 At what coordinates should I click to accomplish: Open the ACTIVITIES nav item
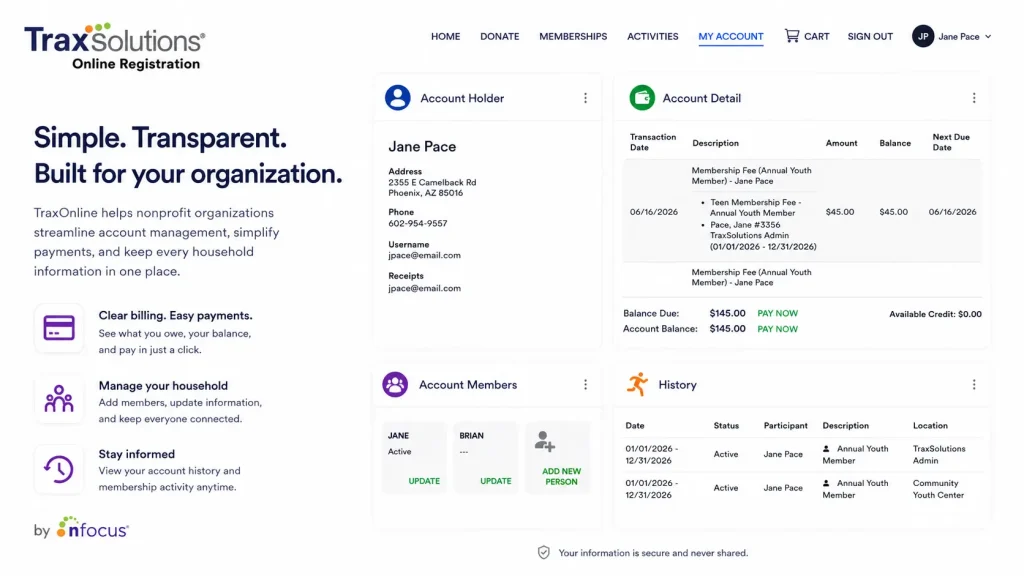pyautogui.click(x=652, y=37)
